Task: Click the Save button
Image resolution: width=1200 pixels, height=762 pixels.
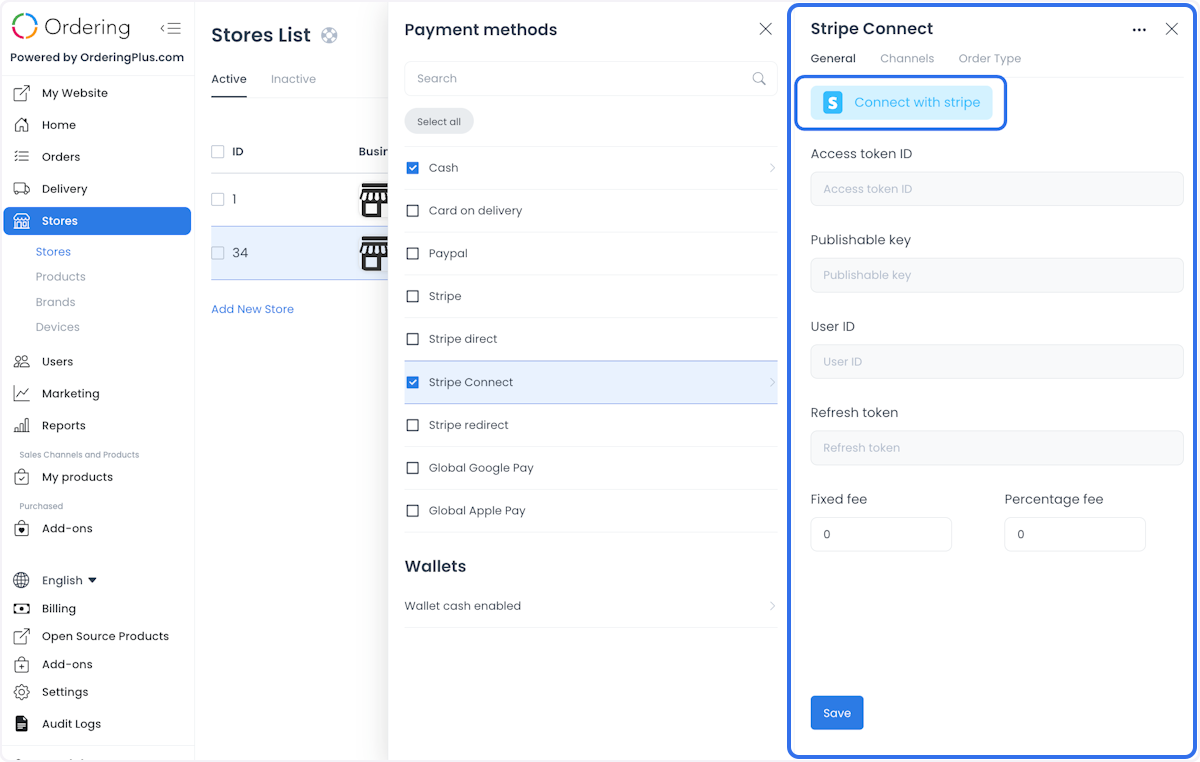Action: tap(837, 713)
